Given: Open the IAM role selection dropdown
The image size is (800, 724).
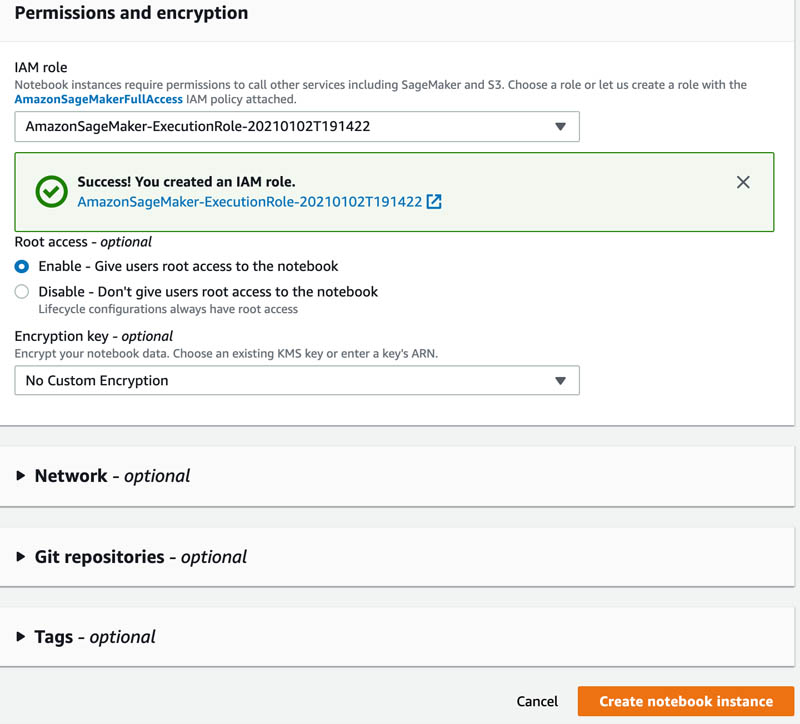Looking at the screenshot, I should coord(297,127).
